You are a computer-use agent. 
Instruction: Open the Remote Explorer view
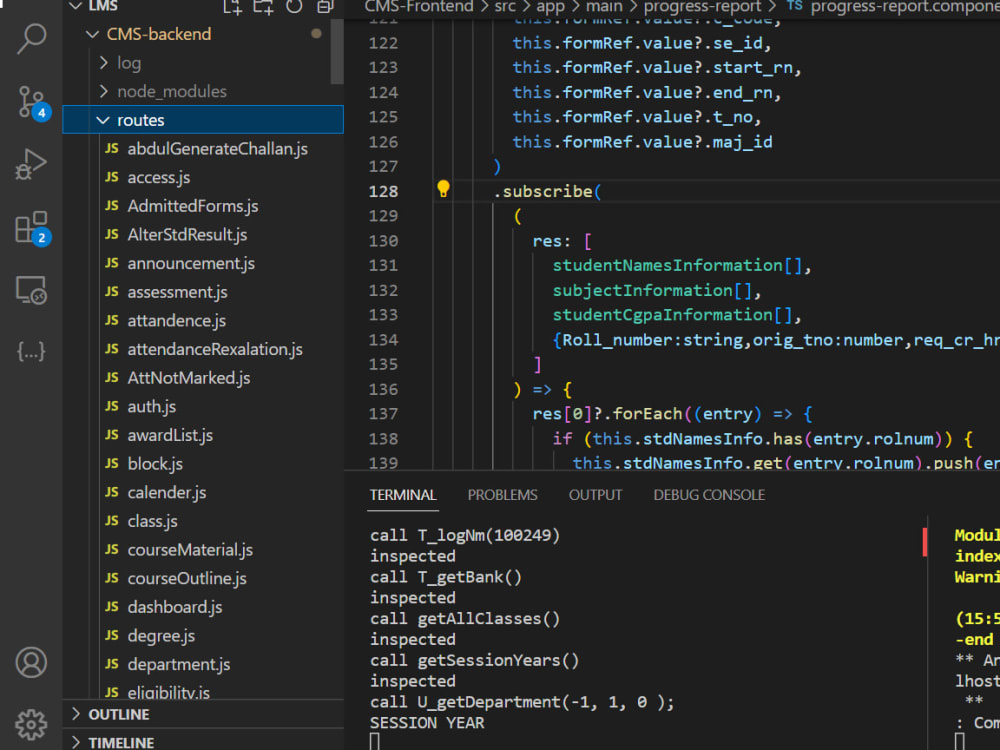(x=29, y=290)
